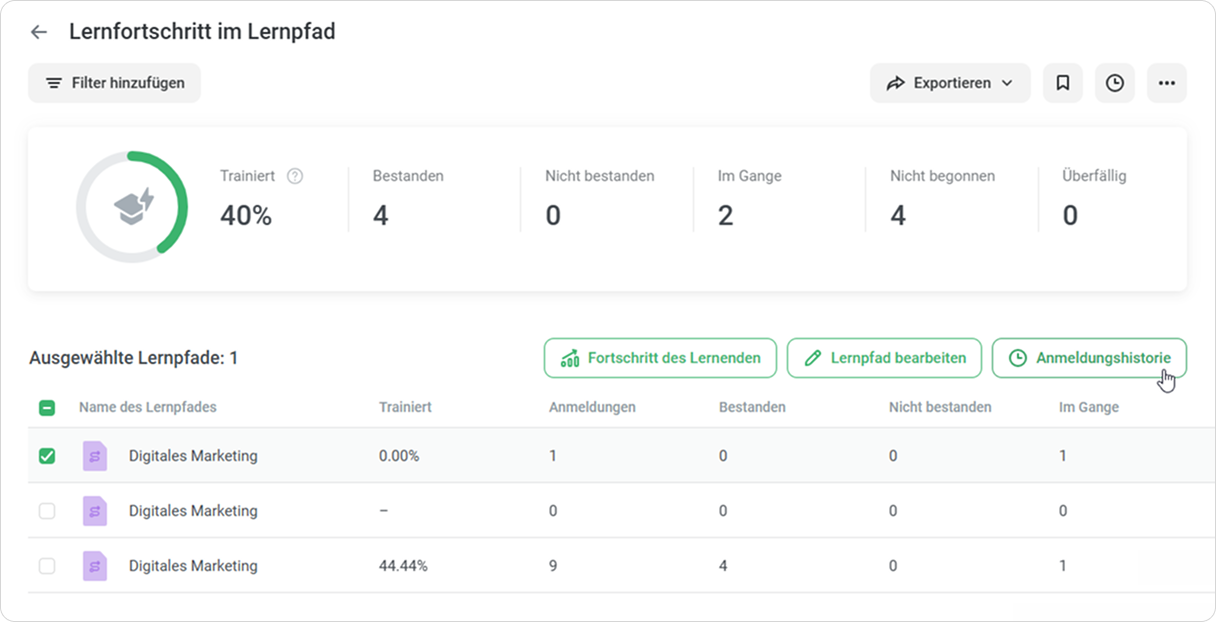Click the learning path icon in the dash row
1216x622 pixels.
point(95,511)
